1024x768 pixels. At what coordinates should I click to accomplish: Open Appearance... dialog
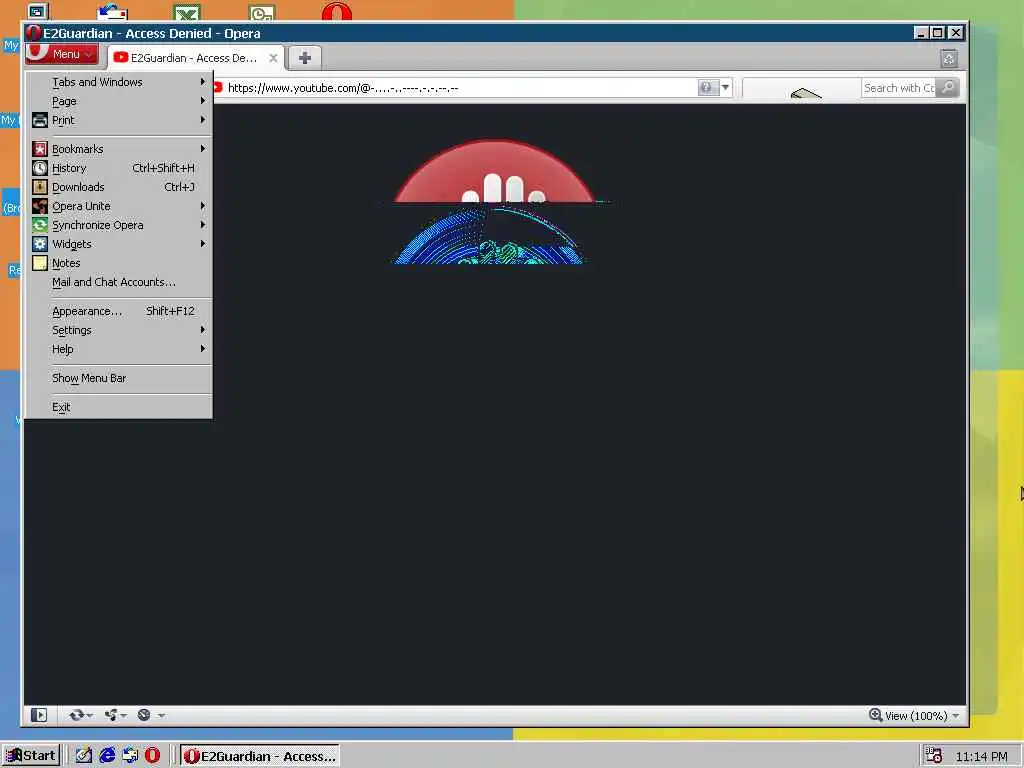(118, 311)
